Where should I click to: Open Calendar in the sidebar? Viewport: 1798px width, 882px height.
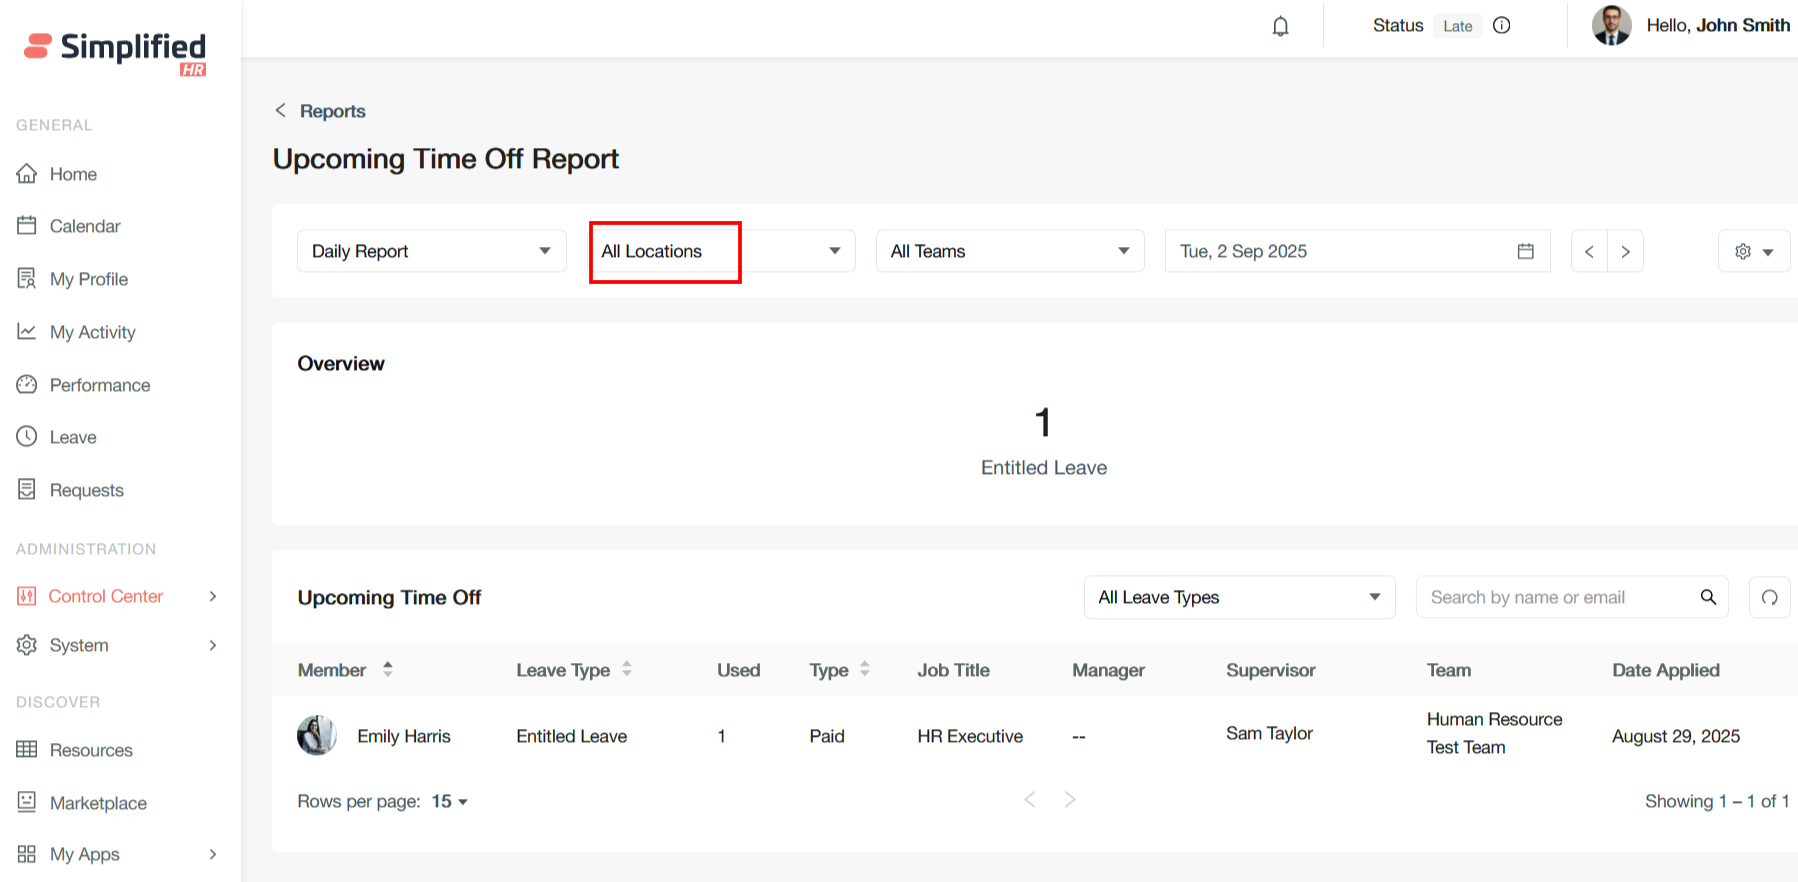coord(85,226)
